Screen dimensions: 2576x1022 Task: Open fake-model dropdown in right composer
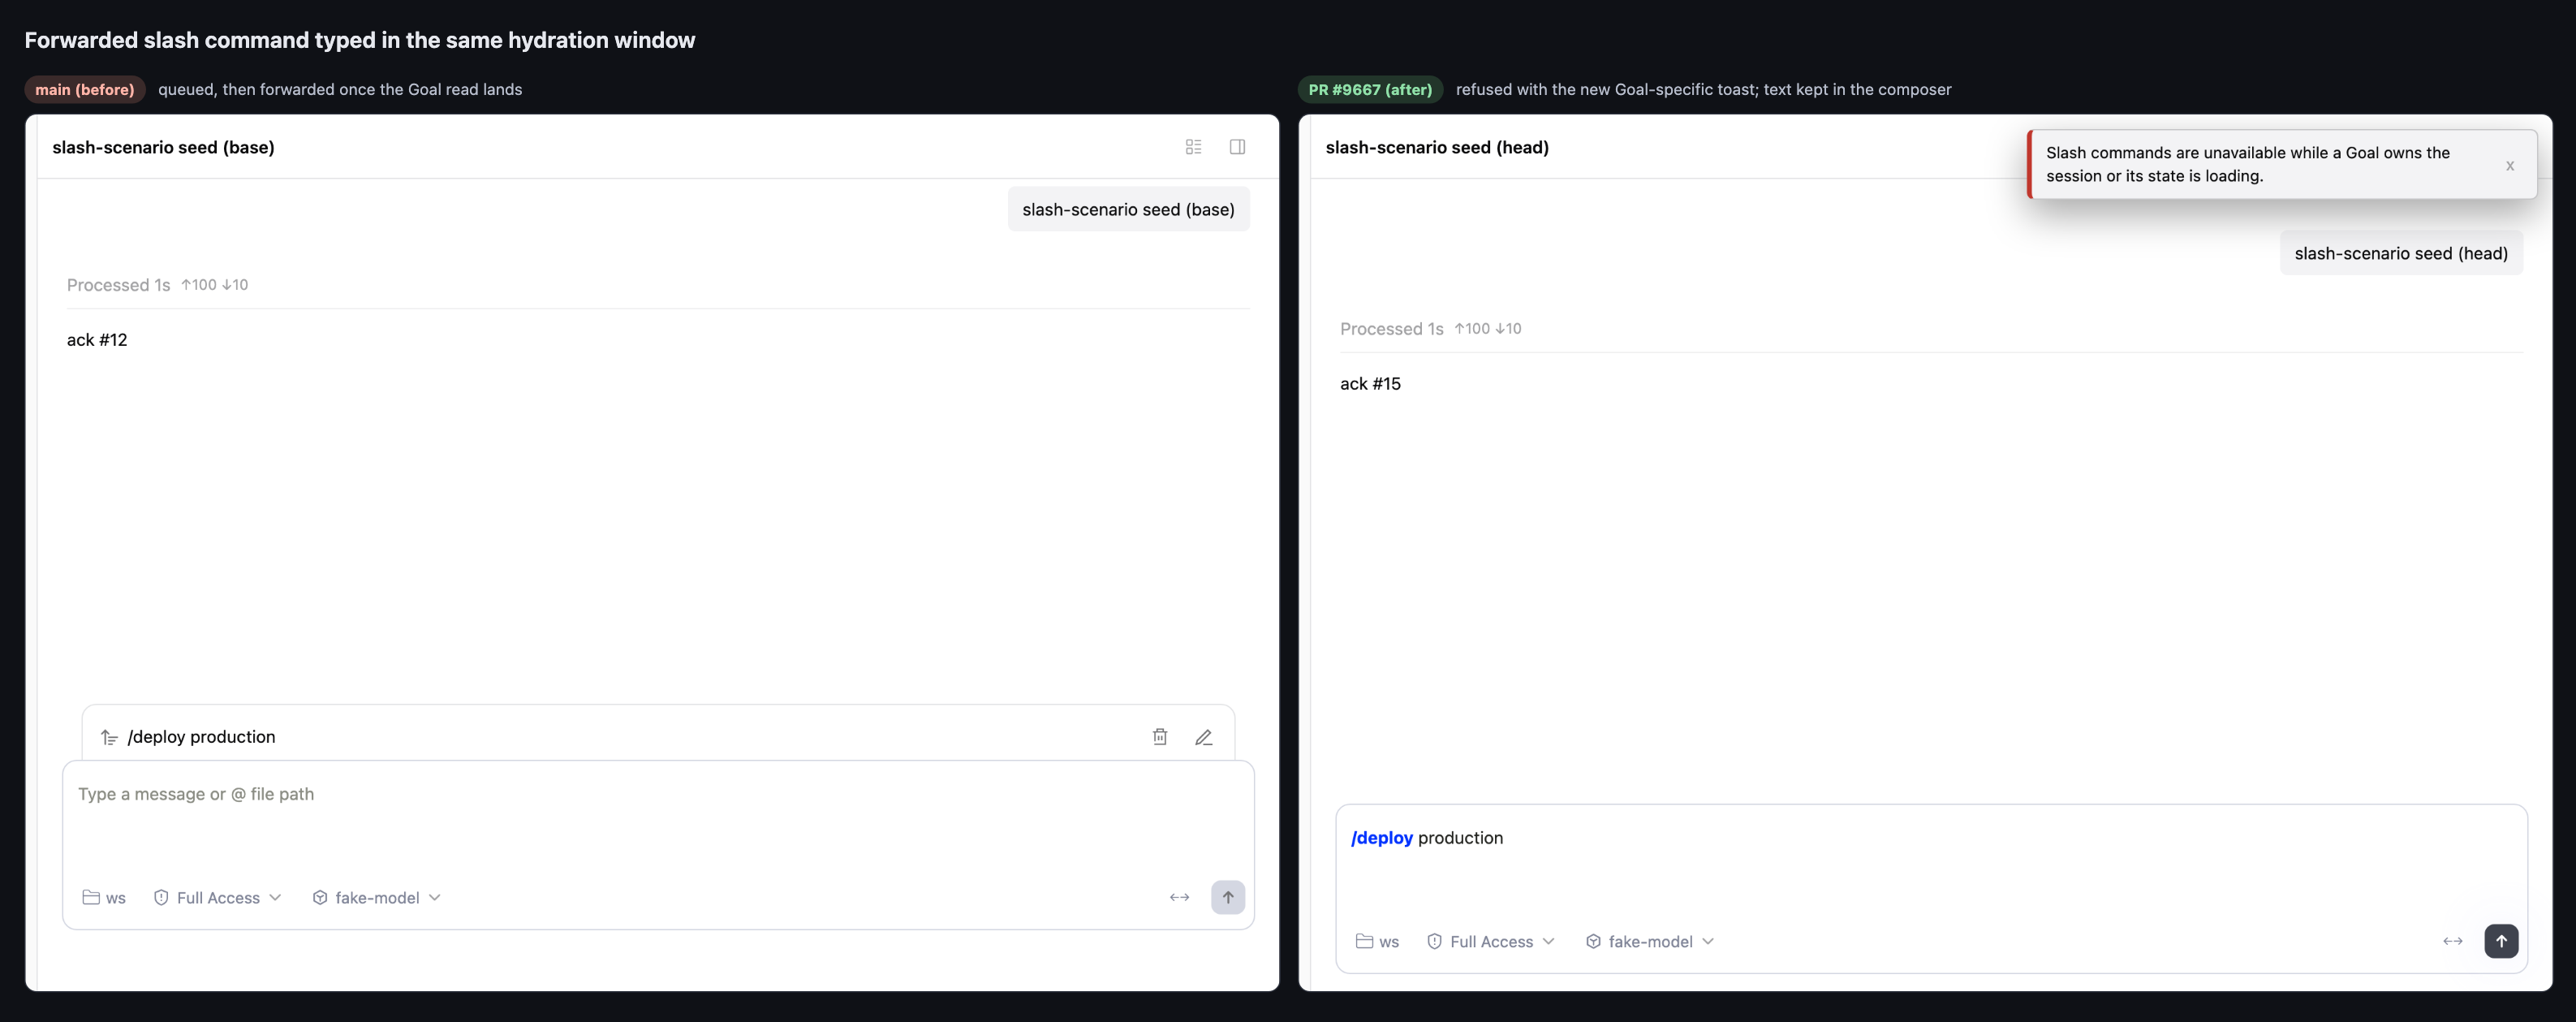pyautogui.click(x=1649, y=942)
